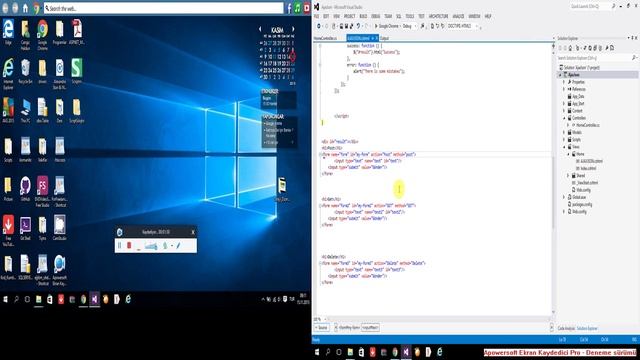Click the Windows Start button on left taskbar
This screenshot has height=360, width=640.
pos(5,299)
